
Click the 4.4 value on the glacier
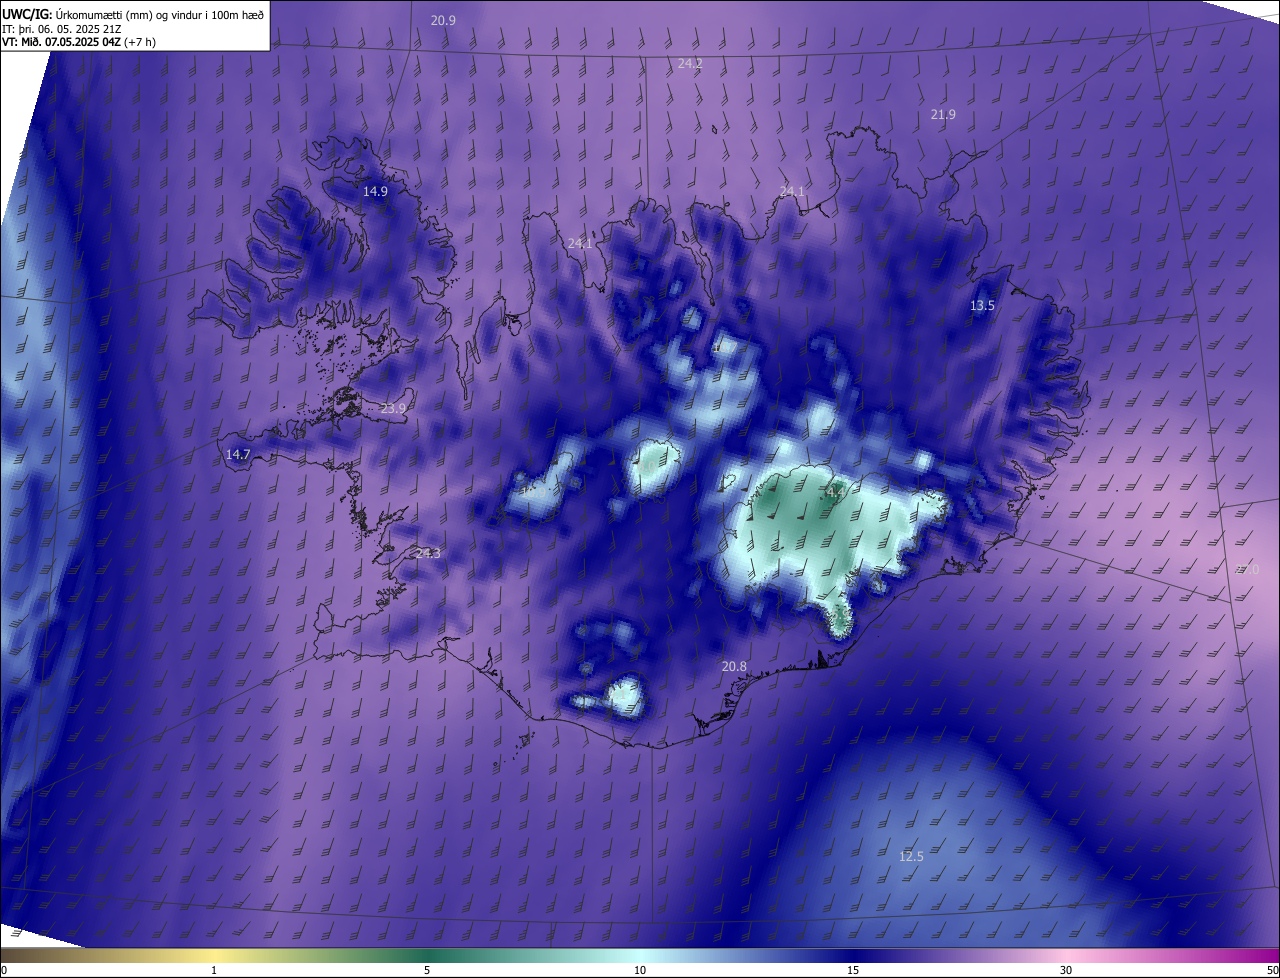836,492
